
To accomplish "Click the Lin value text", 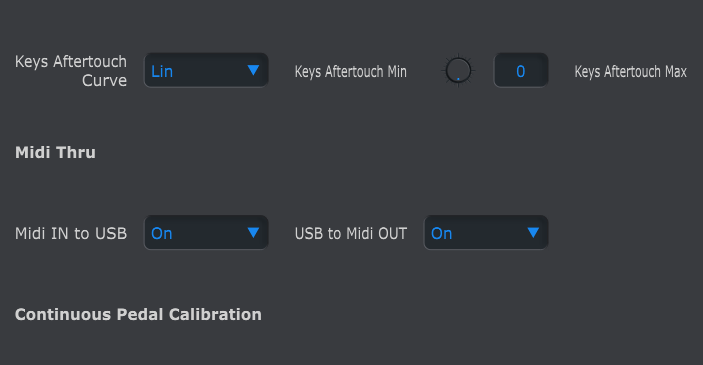I will (162, 71).
